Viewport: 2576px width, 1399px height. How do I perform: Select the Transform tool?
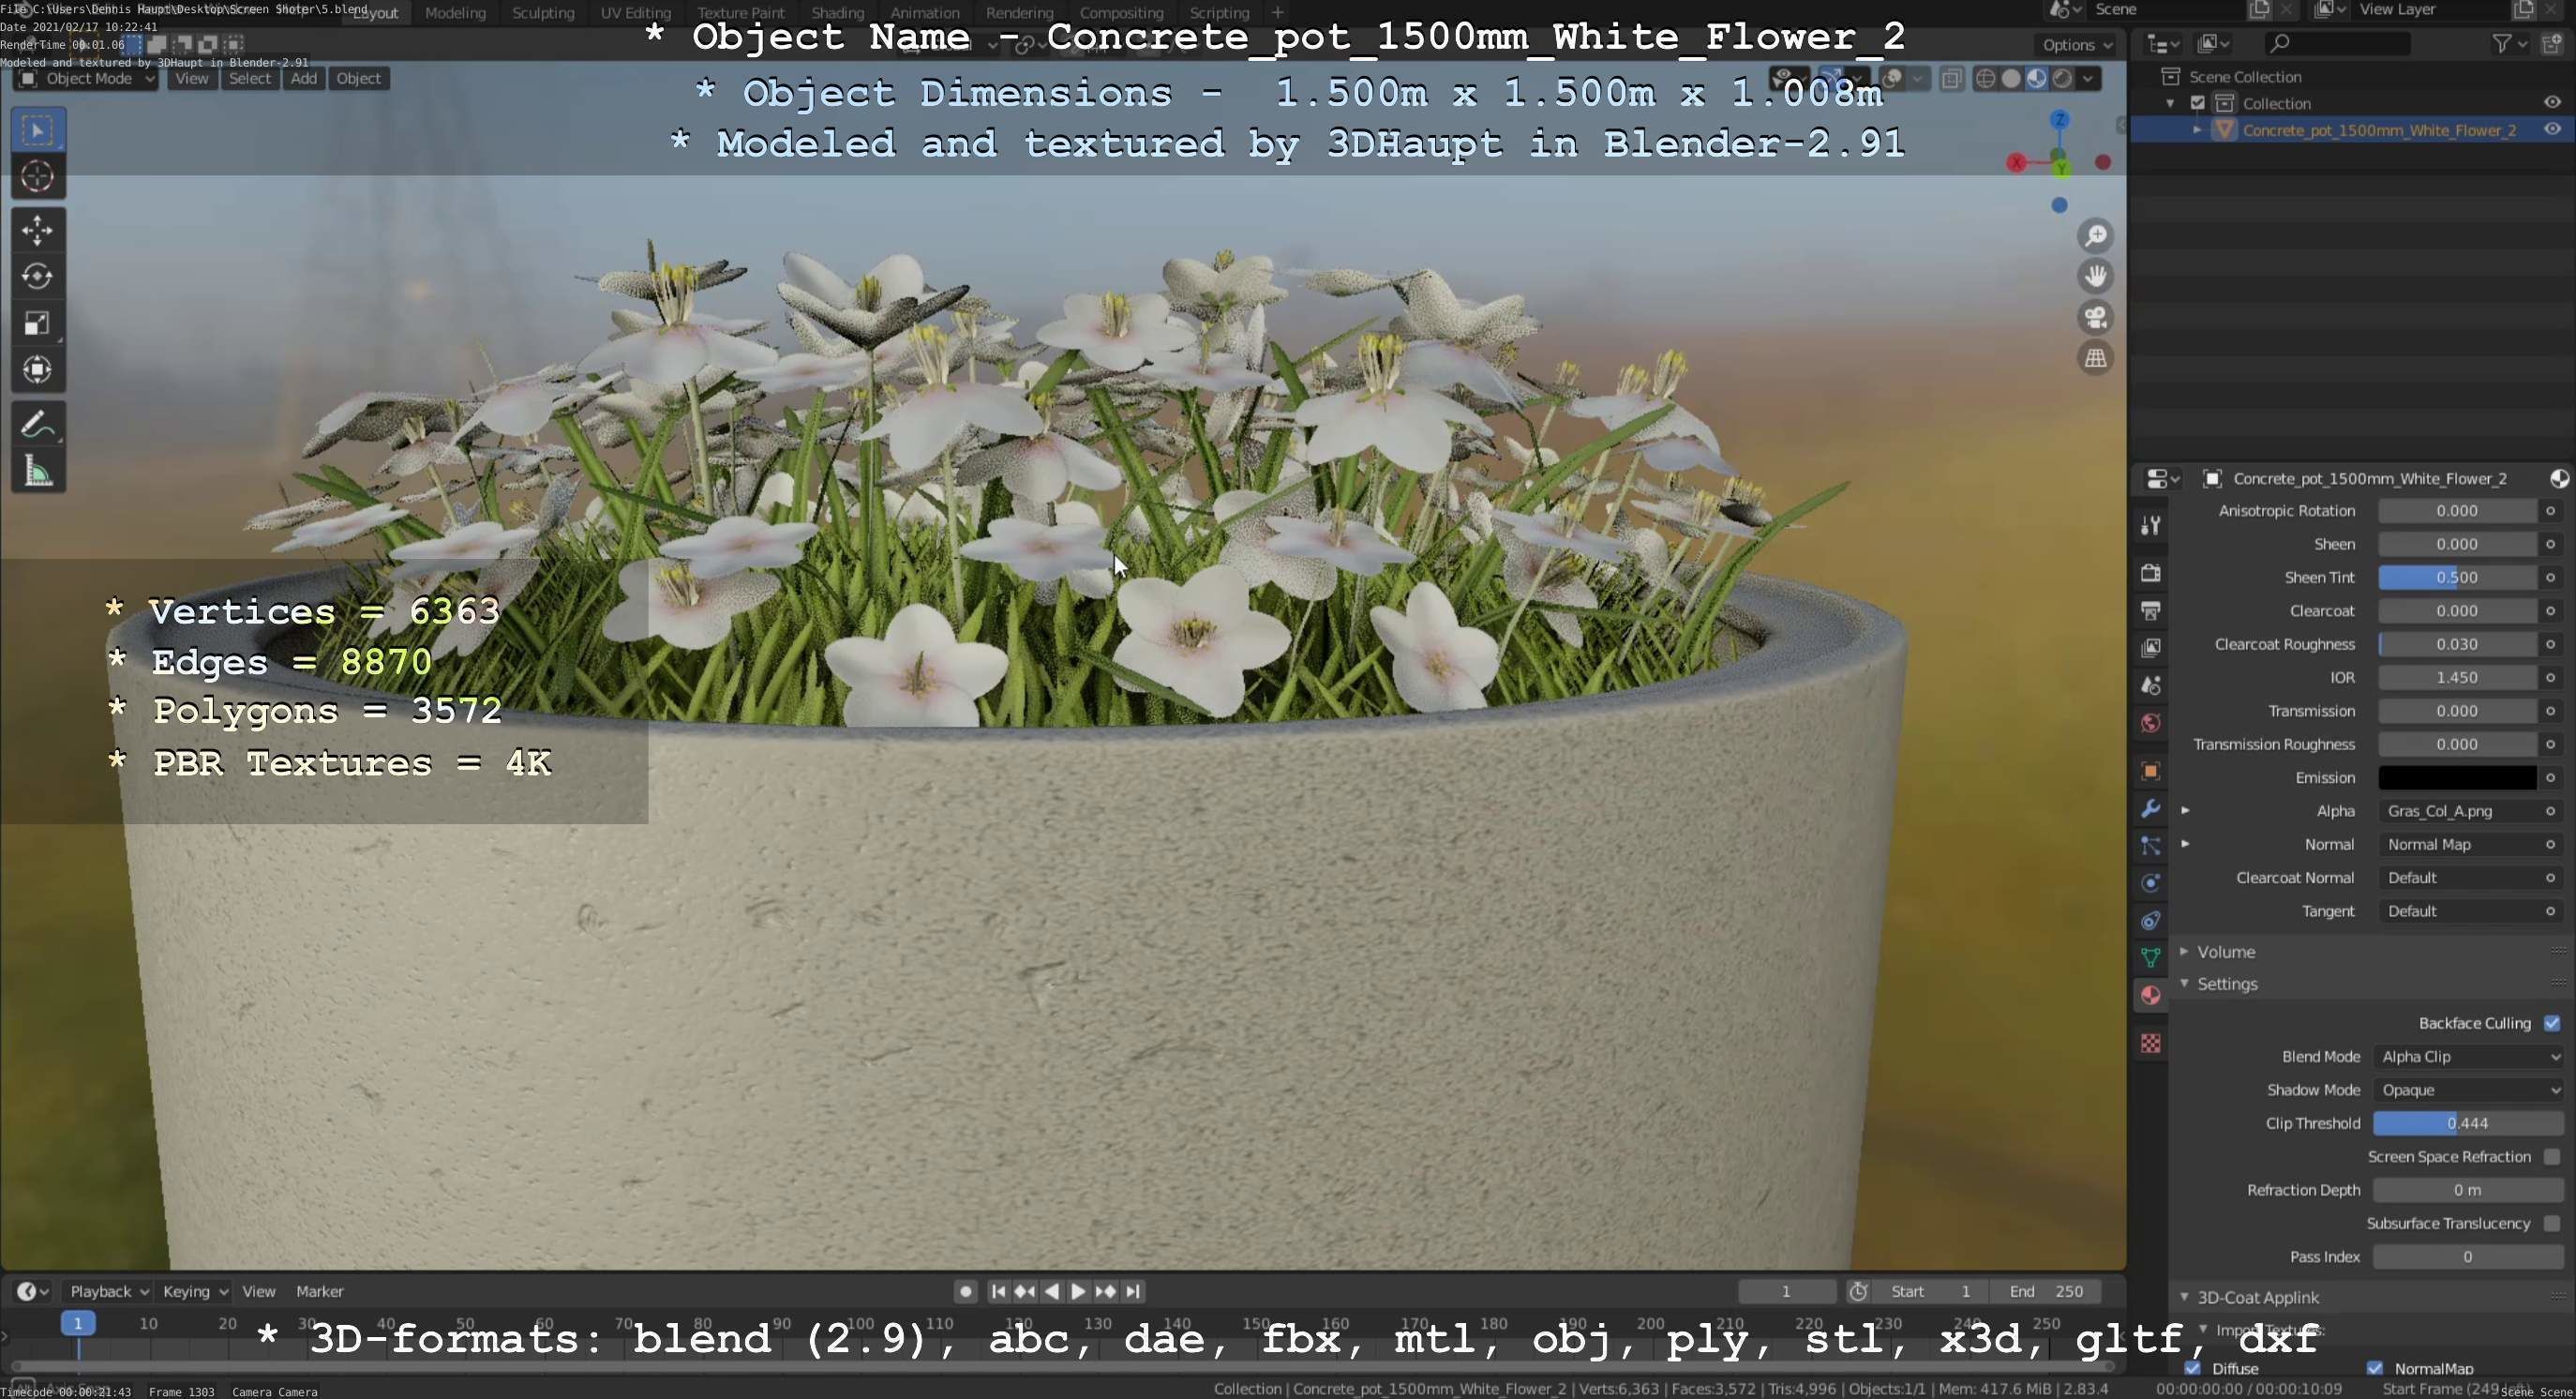coord(38,370)
